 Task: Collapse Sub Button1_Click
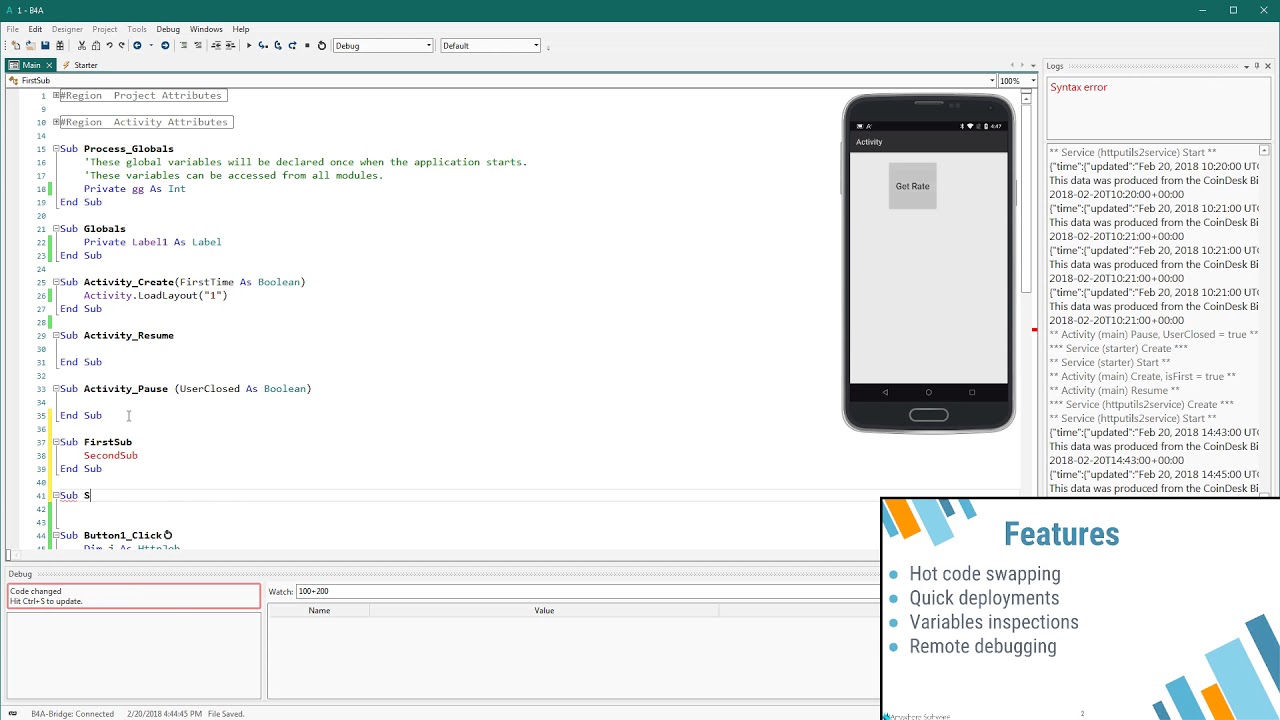56,535
